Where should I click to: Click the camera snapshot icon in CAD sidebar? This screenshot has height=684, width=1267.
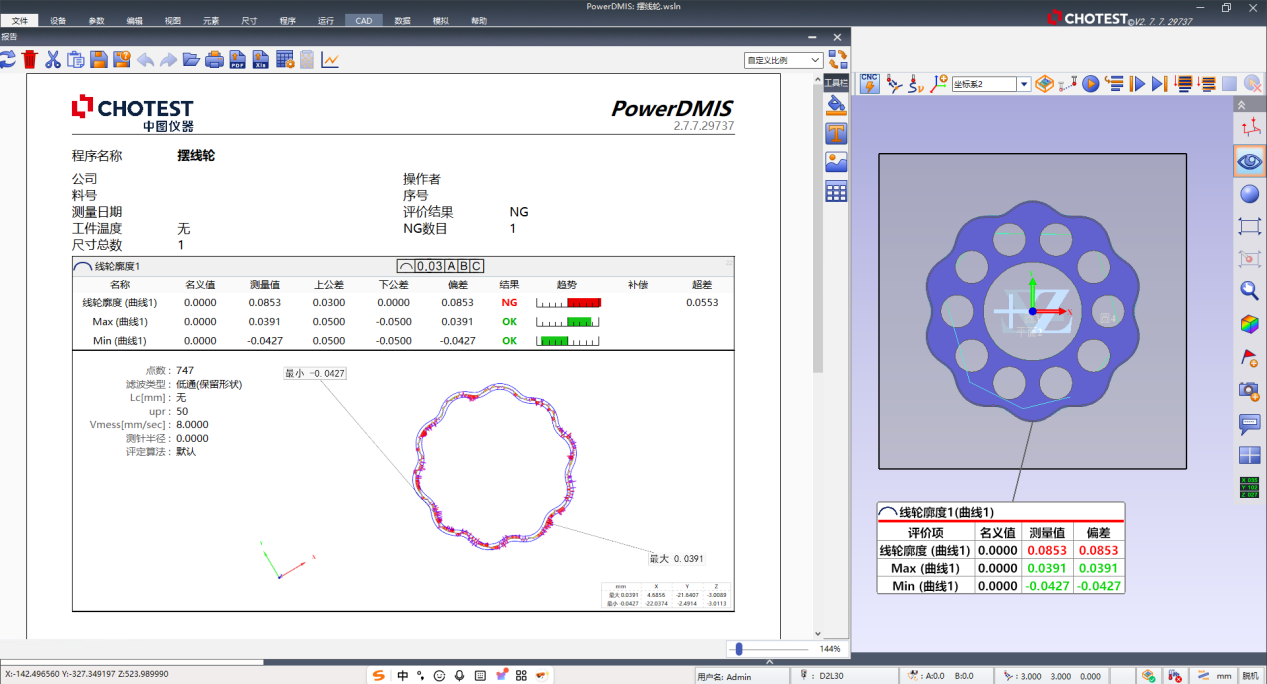pyautogui.click(x=1249, y=390)
